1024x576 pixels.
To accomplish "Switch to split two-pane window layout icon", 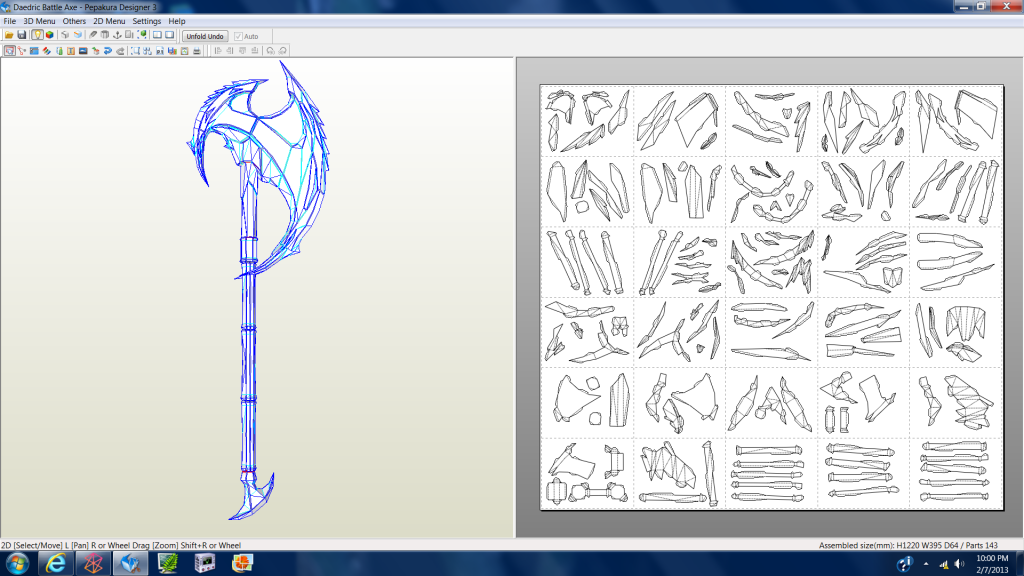I will click(157, 35).
